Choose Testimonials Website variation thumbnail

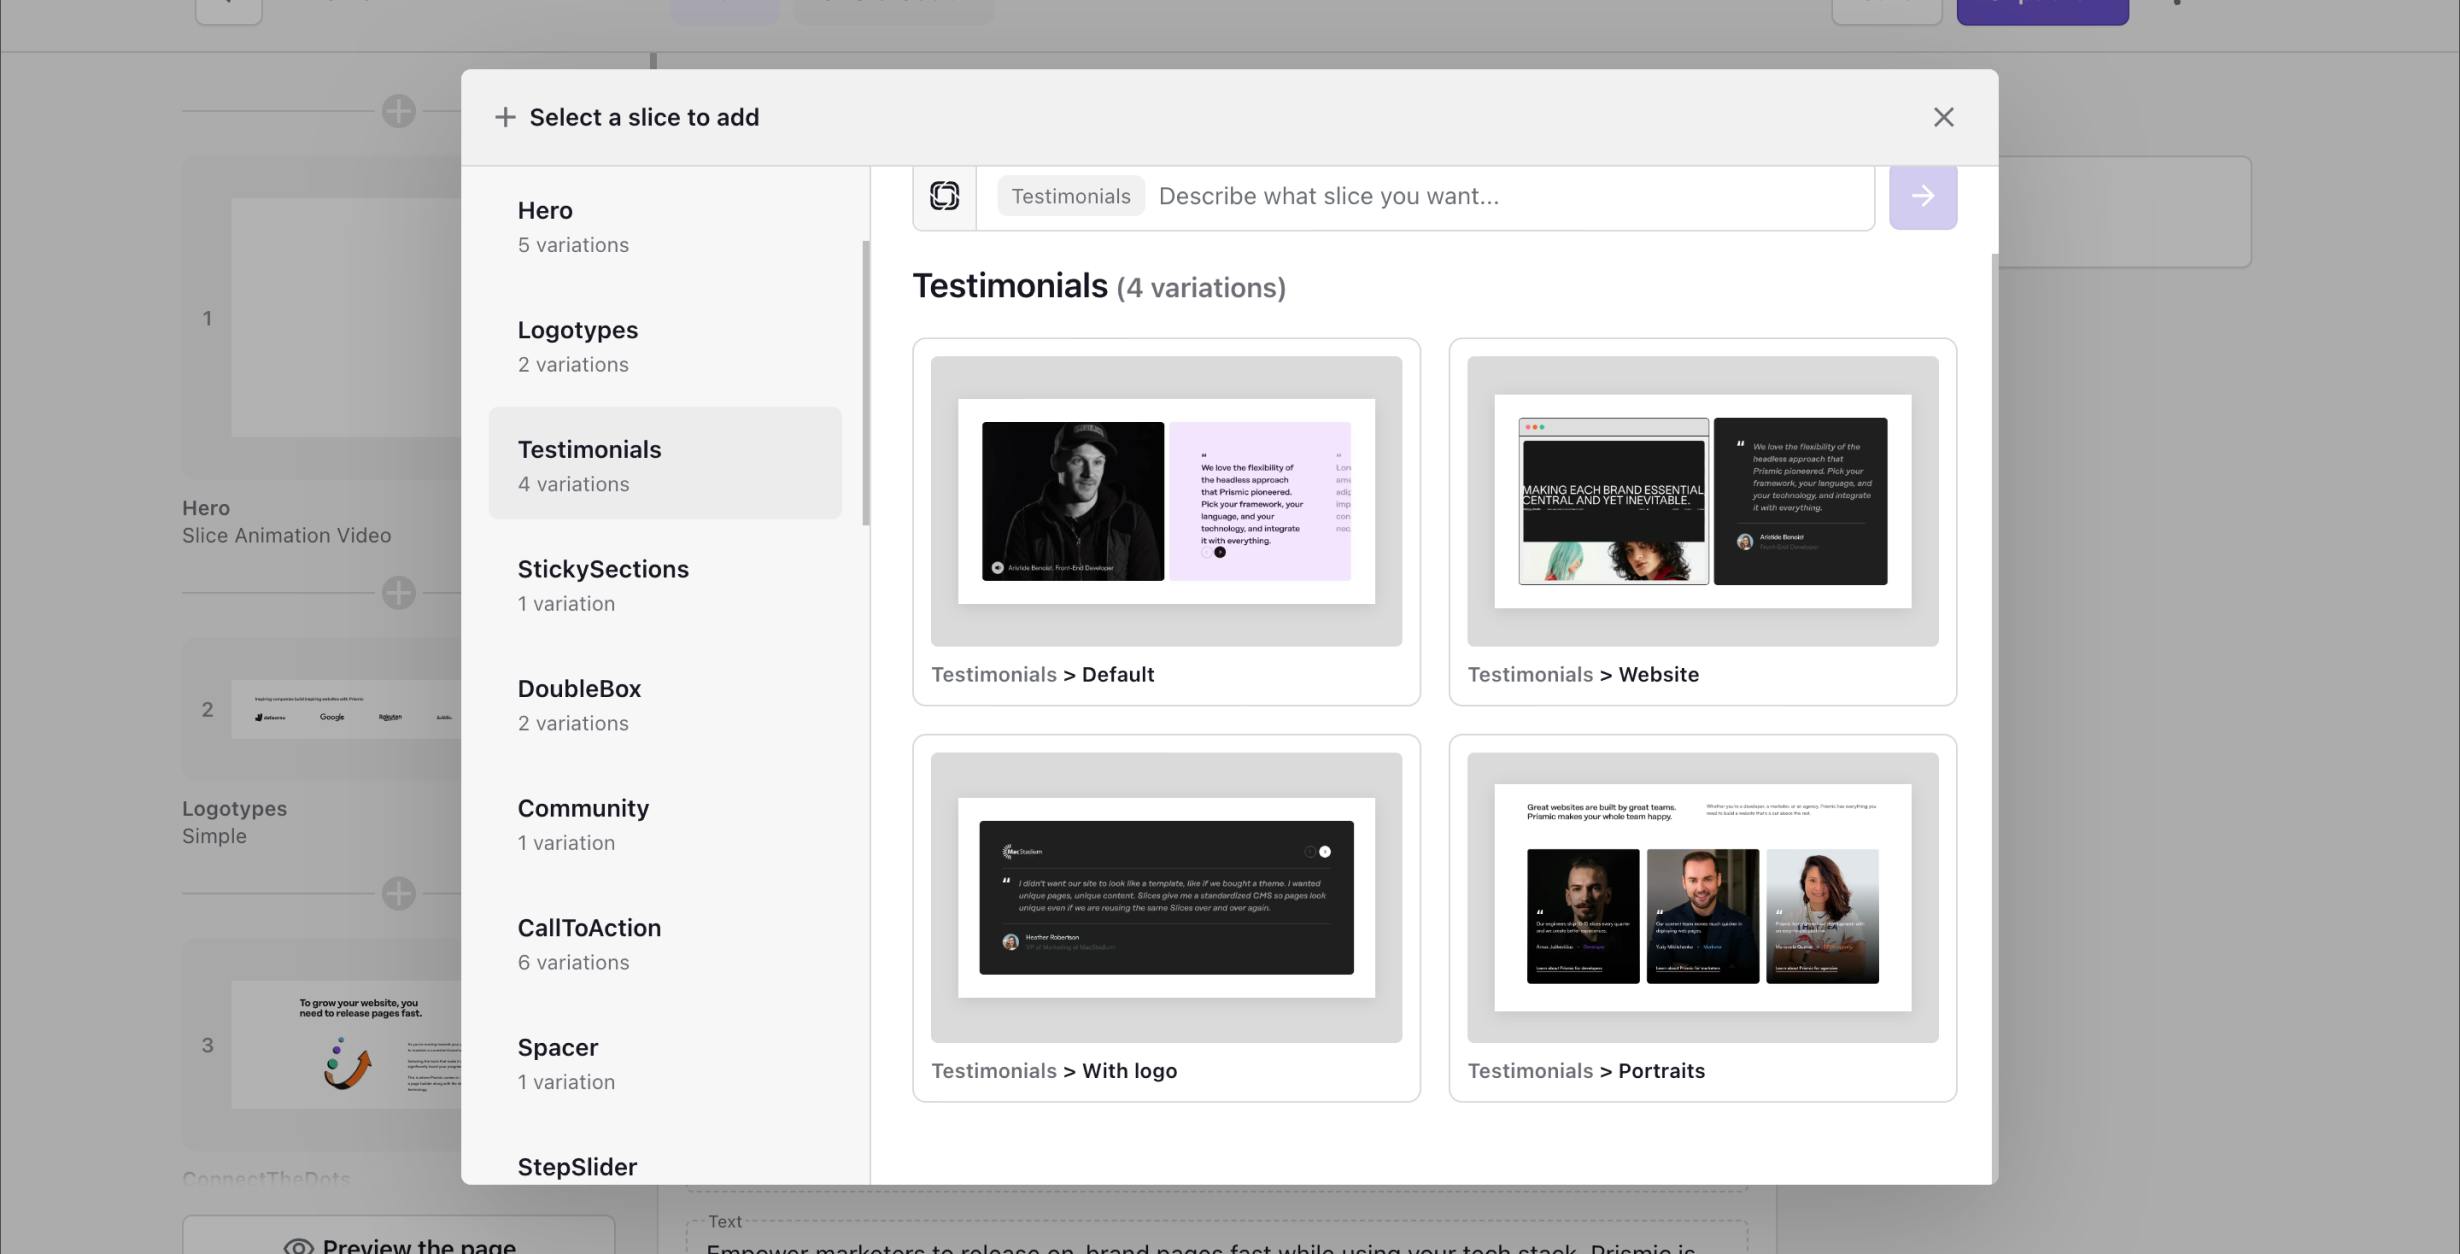coord(1702,501)
